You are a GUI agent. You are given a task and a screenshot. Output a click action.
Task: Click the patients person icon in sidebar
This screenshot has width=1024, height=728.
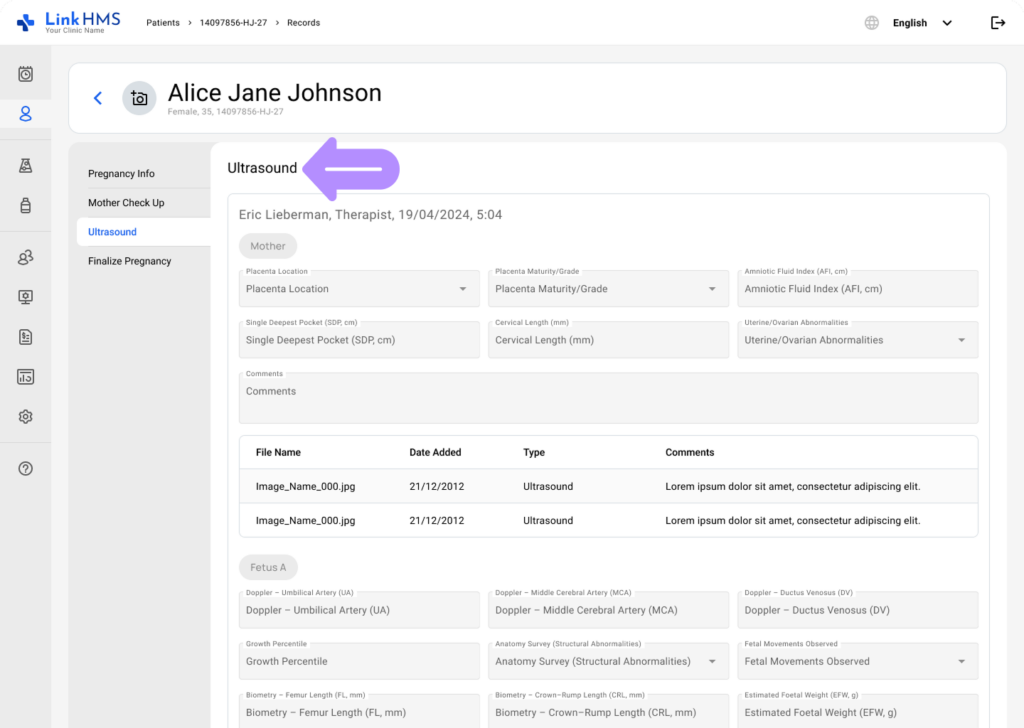[x=26, y=114]
